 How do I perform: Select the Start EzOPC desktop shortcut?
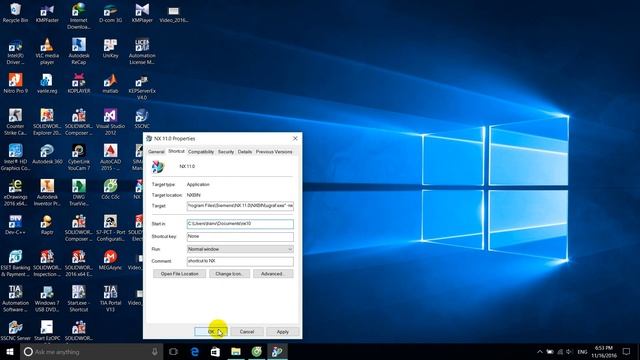tap(47, 331)
